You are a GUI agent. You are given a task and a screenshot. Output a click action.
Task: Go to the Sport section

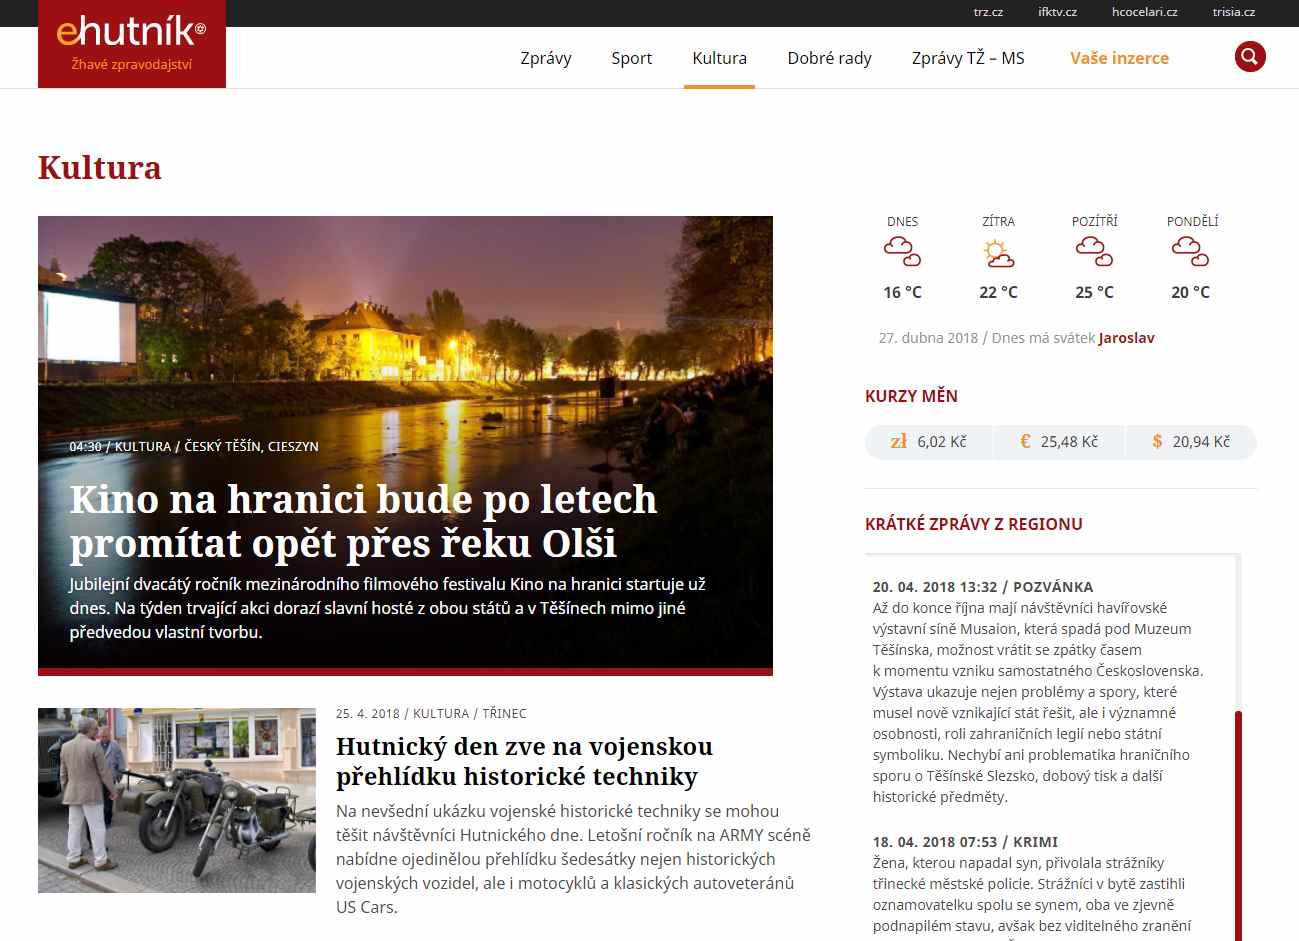[x=632, y=58]
